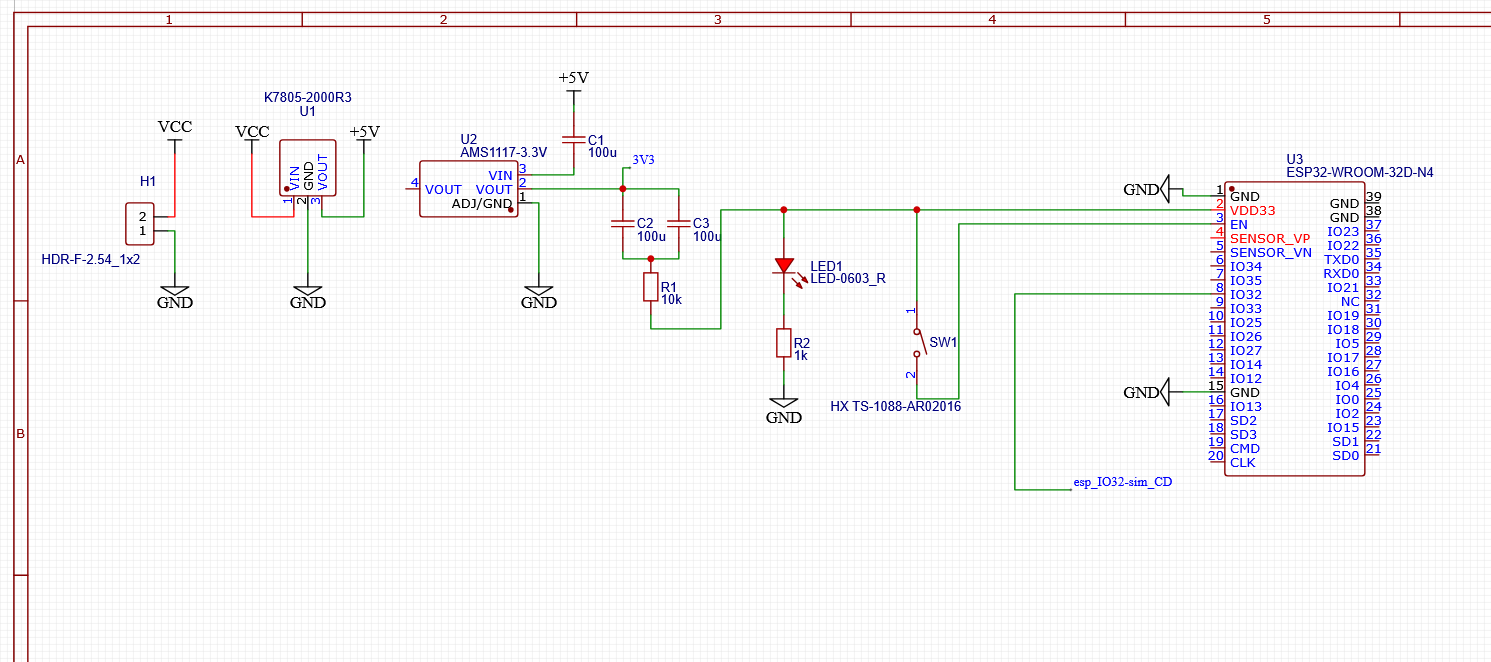The image size is (1491, 662).
Task: Select the R2 1k resistor
Action: tap(784, 343)
